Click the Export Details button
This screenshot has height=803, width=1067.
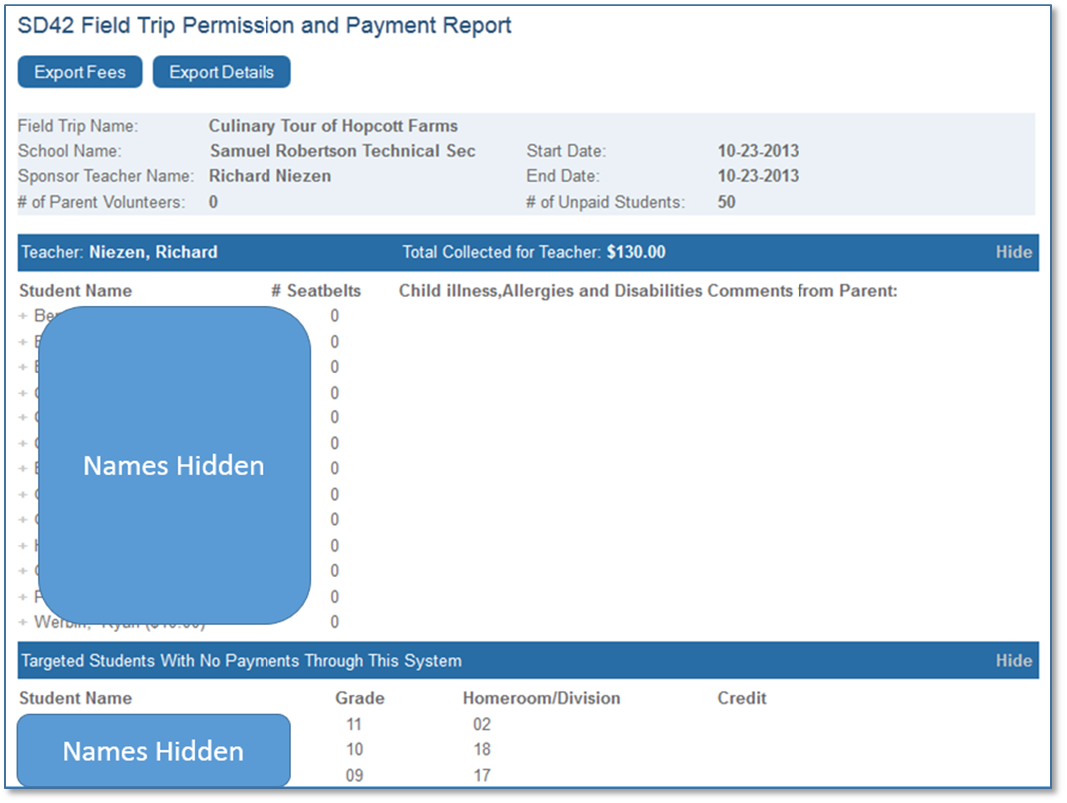[221, 72]
